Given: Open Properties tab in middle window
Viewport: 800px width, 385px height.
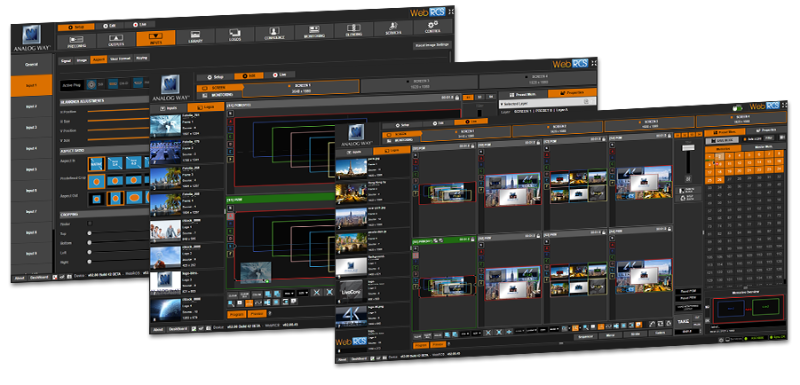Looking at the screenshot, I should tap(571, 93).
